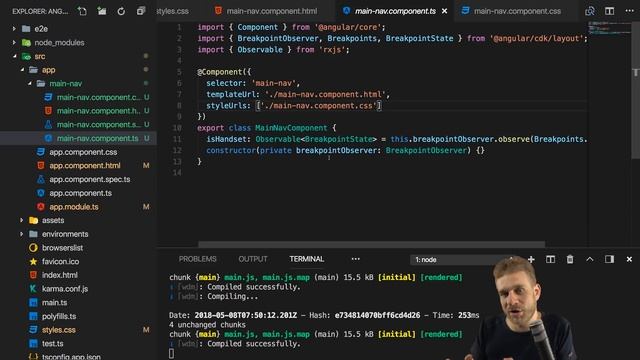This screenshot has width=640, height=360.
Task: Click line number 12 in the gutter
Action: [177, 151]
